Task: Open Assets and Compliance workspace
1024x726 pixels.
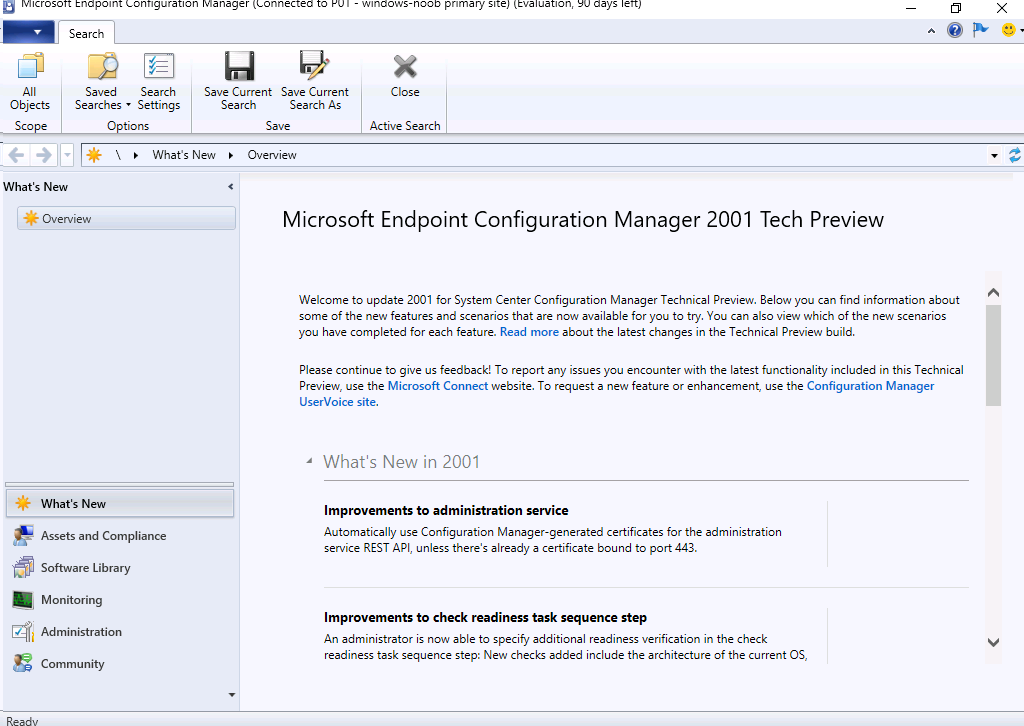Action: tap(120, 535)
